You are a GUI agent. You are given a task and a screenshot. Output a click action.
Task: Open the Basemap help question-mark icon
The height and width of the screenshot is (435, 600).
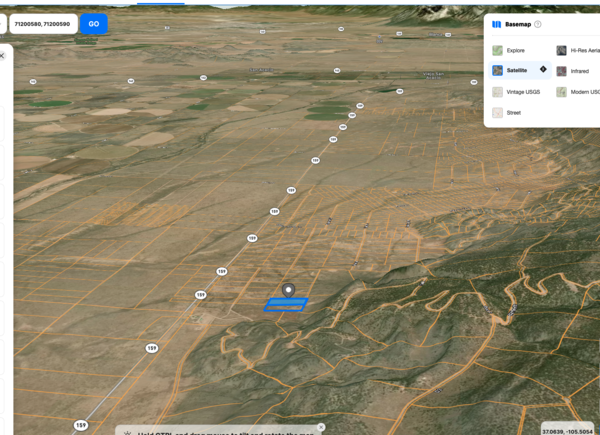pyautogui.click(x=538, y=24)
